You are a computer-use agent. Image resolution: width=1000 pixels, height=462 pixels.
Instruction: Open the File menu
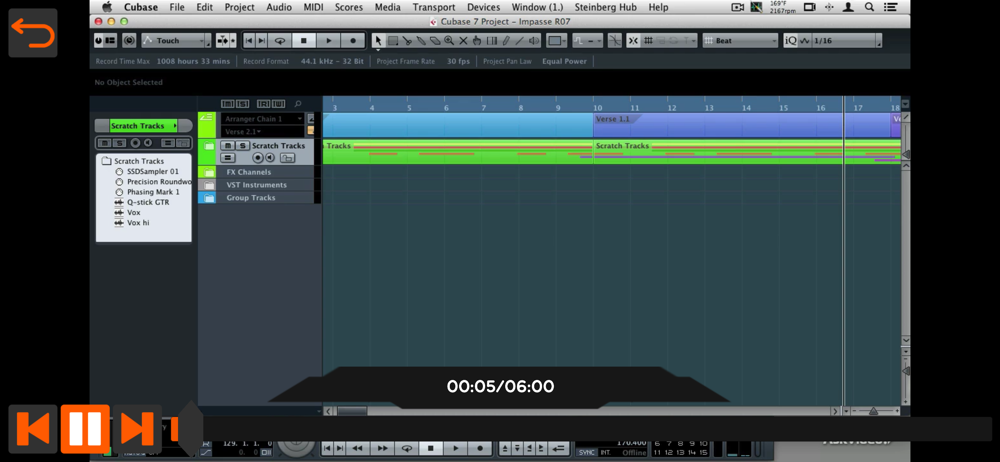point(177,7)
